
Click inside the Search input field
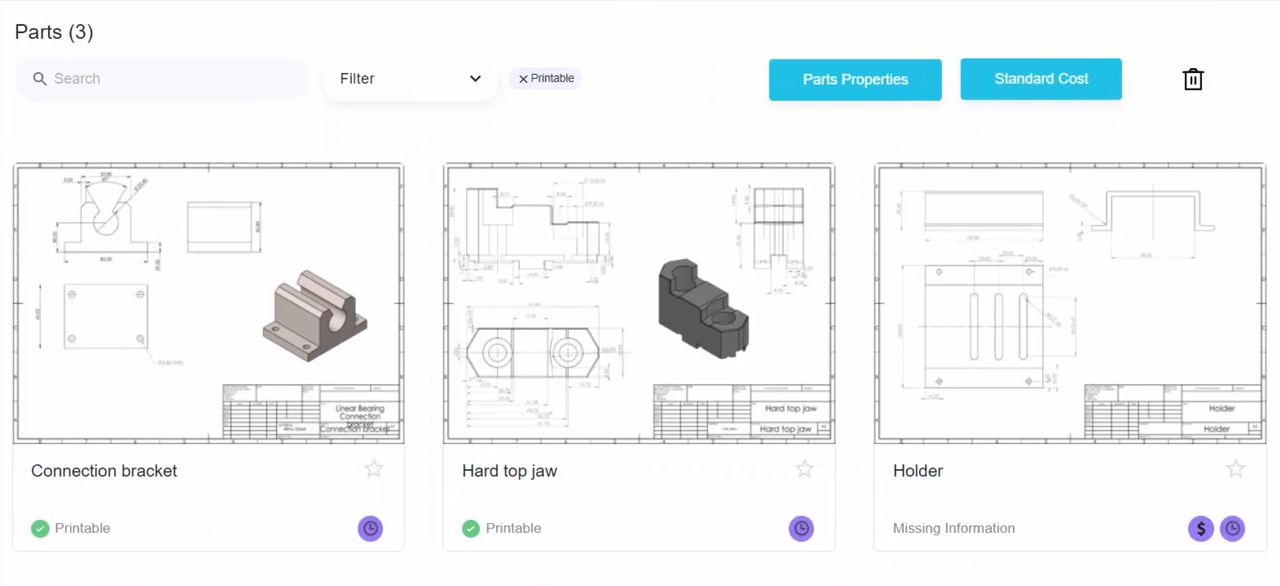(160, 78)
